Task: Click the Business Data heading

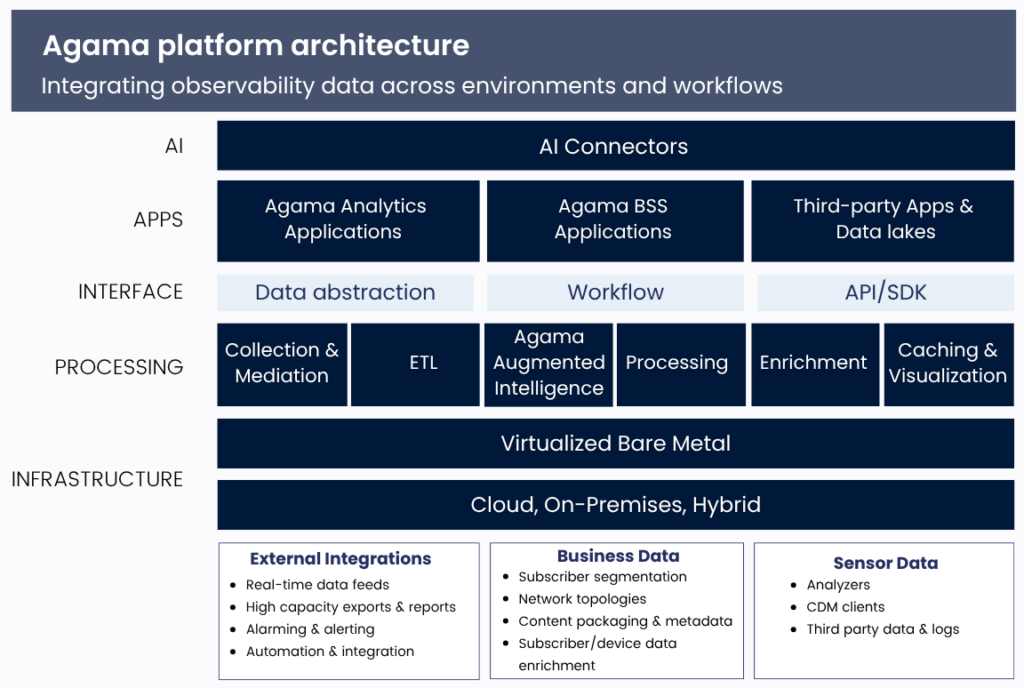Action: coord(618,556)
